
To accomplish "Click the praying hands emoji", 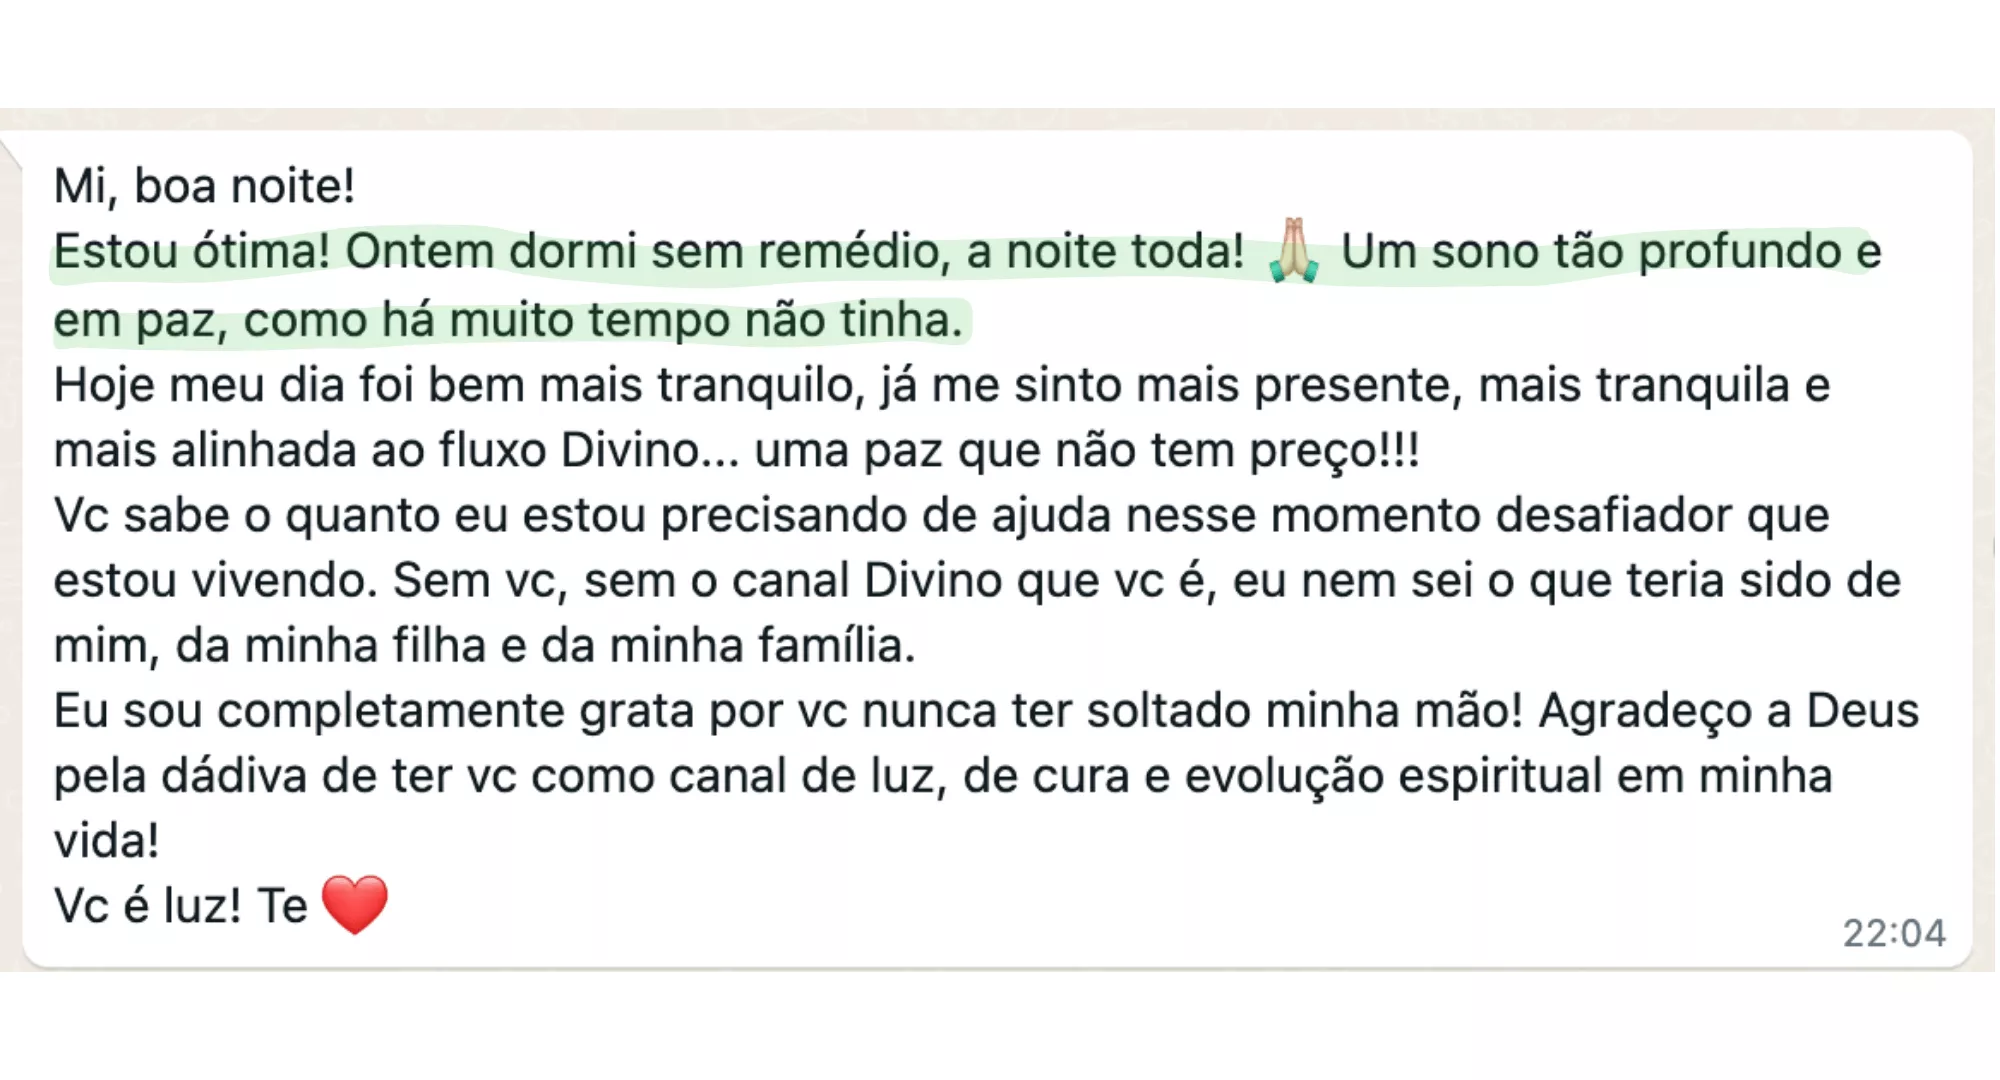I will (1293, 251).
